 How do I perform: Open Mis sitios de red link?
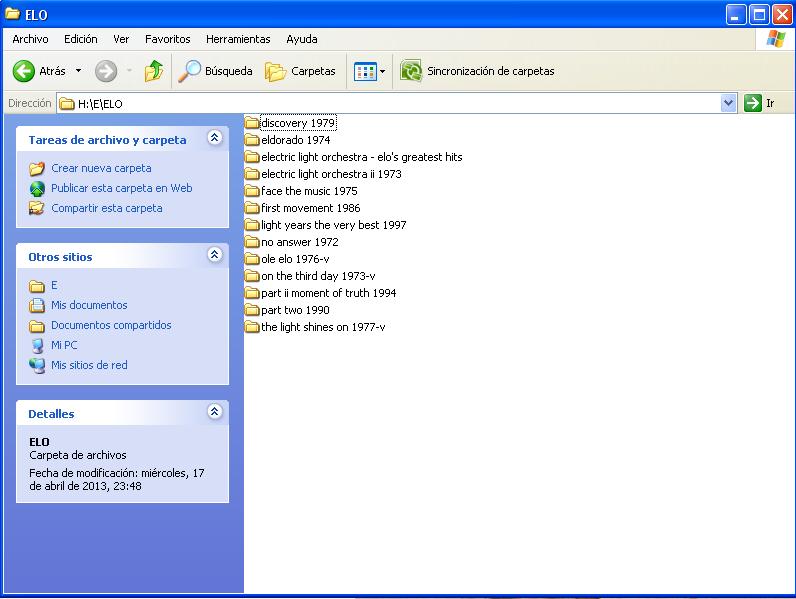click(89, 365)
